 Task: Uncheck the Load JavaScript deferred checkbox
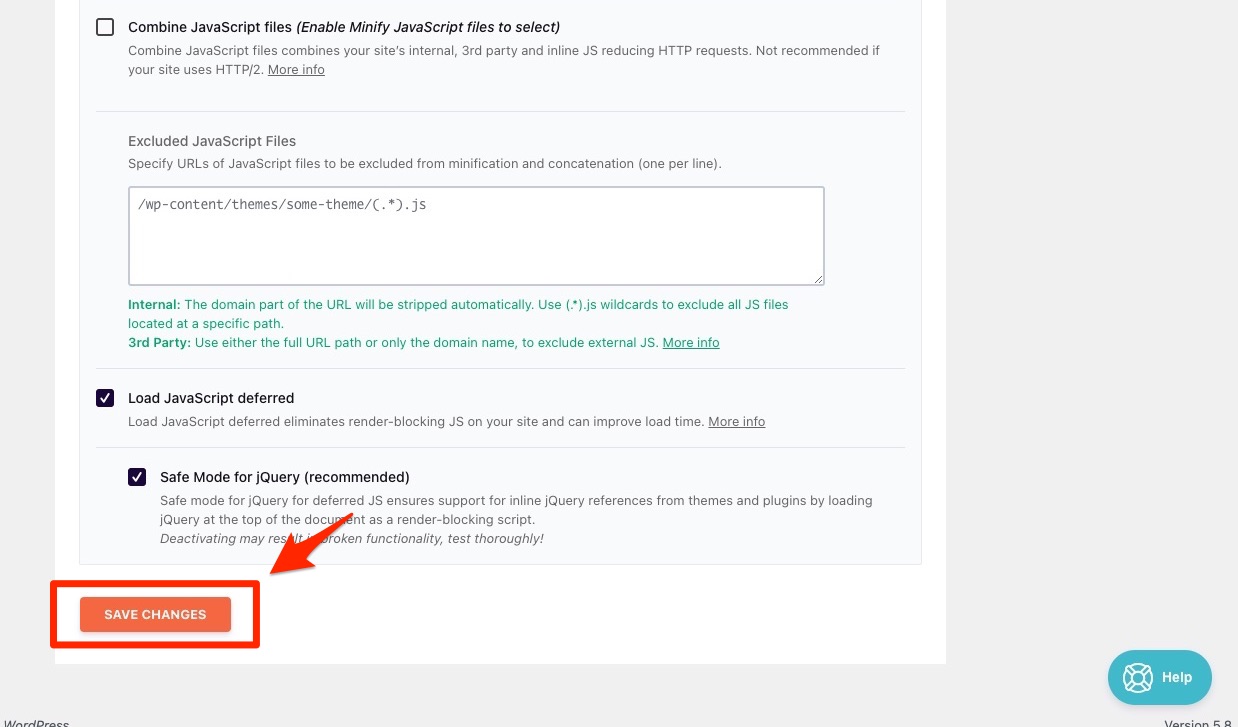(x=105, y=398)
